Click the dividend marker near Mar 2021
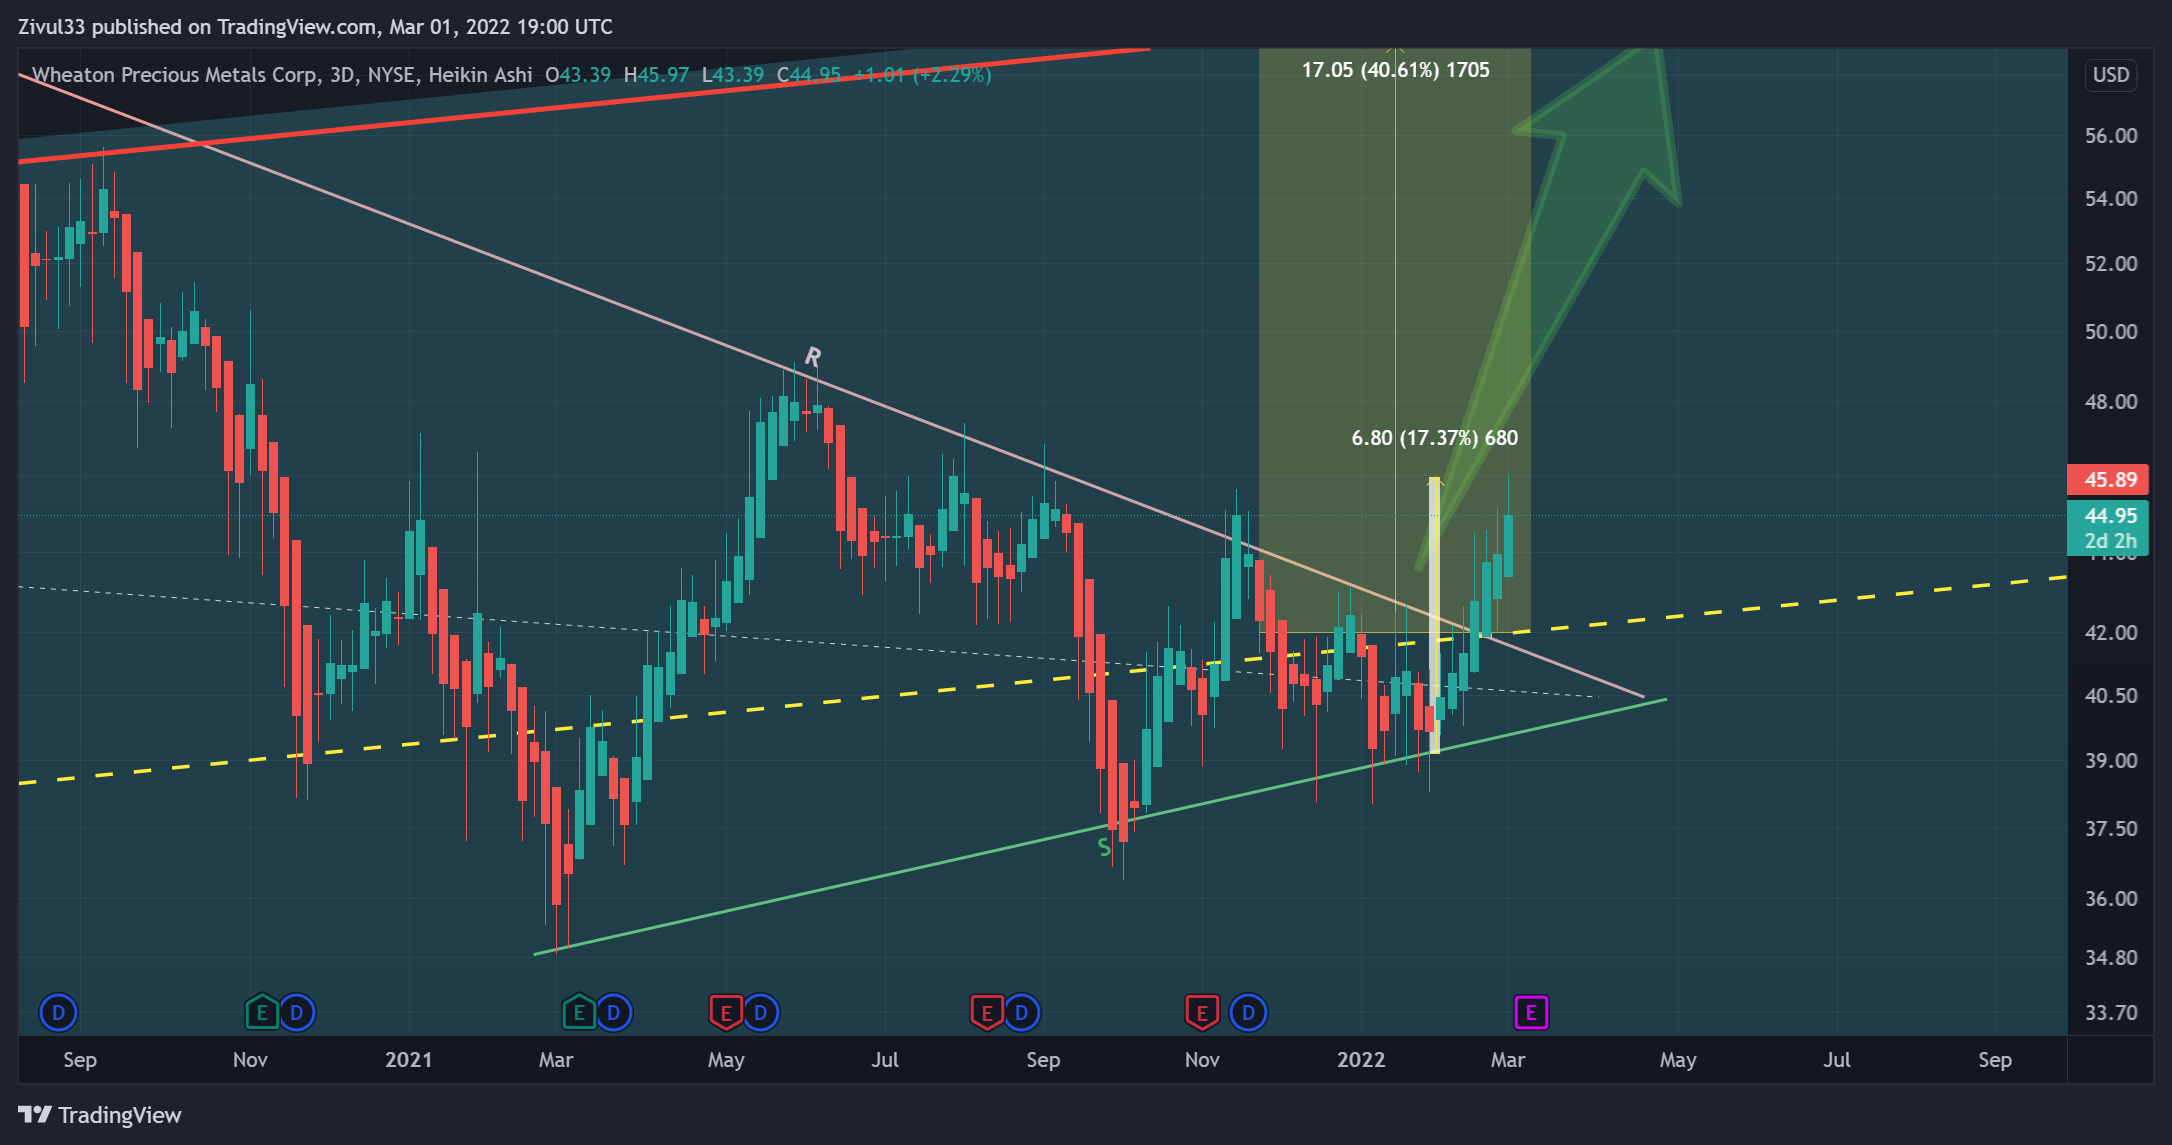This screenshot has height=1145, width=2172. 613,1013
